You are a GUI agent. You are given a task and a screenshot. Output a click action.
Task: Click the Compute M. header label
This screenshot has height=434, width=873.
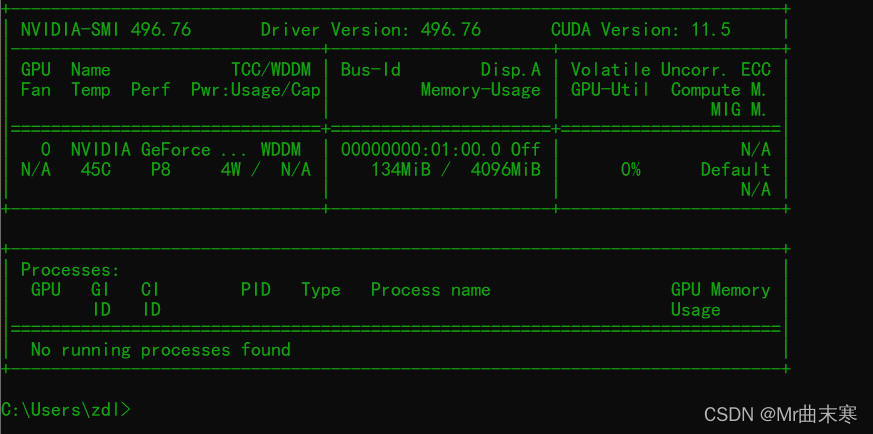[x=719, y=90]
